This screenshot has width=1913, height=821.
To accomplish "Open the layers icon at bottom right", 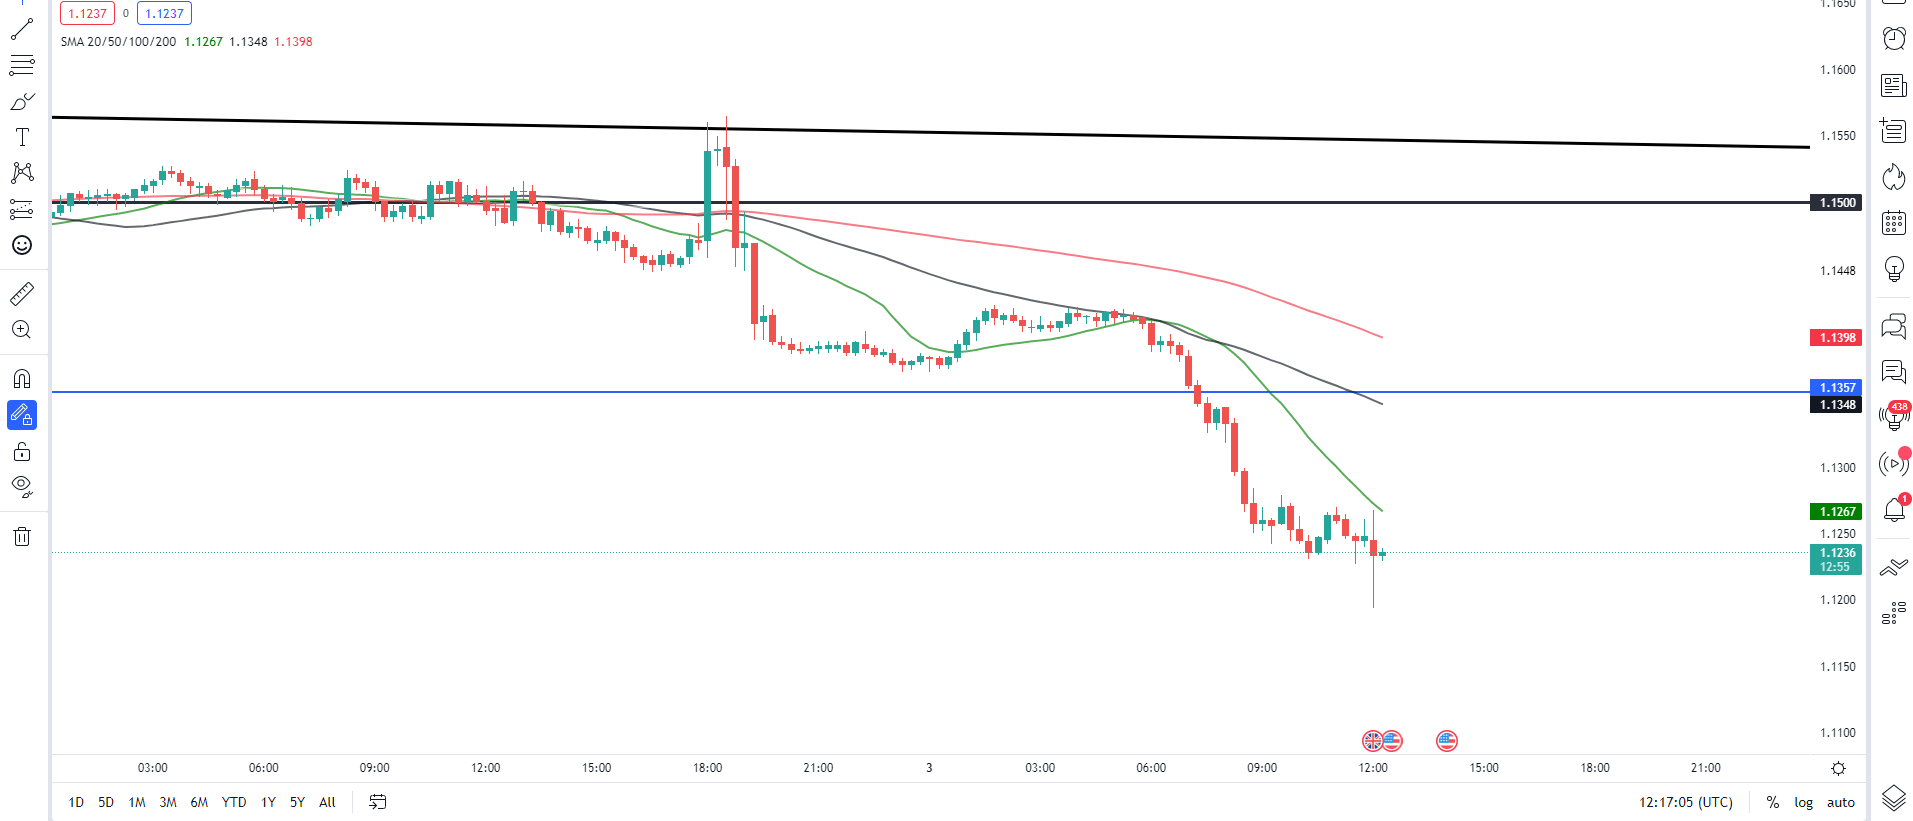I will click(x=1894, y=798).
